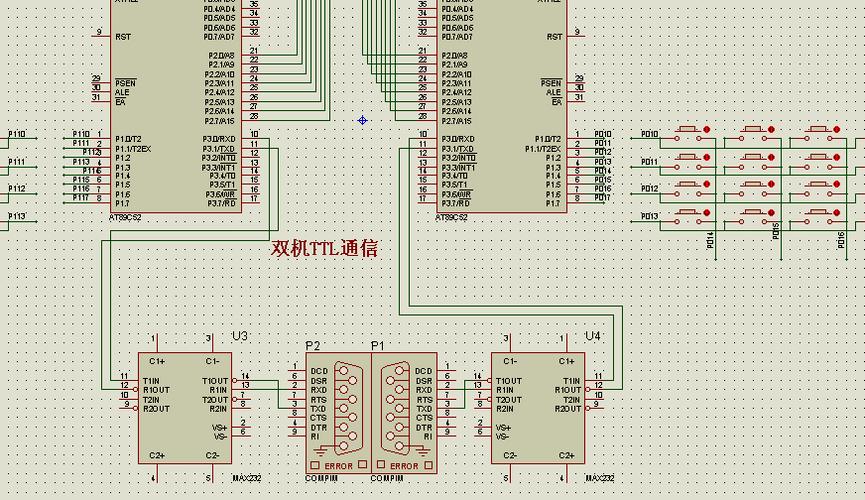Click keypad button at row P012, column P016
The width and height of the screenshot is (865, 500).
(x=818, y=189)
